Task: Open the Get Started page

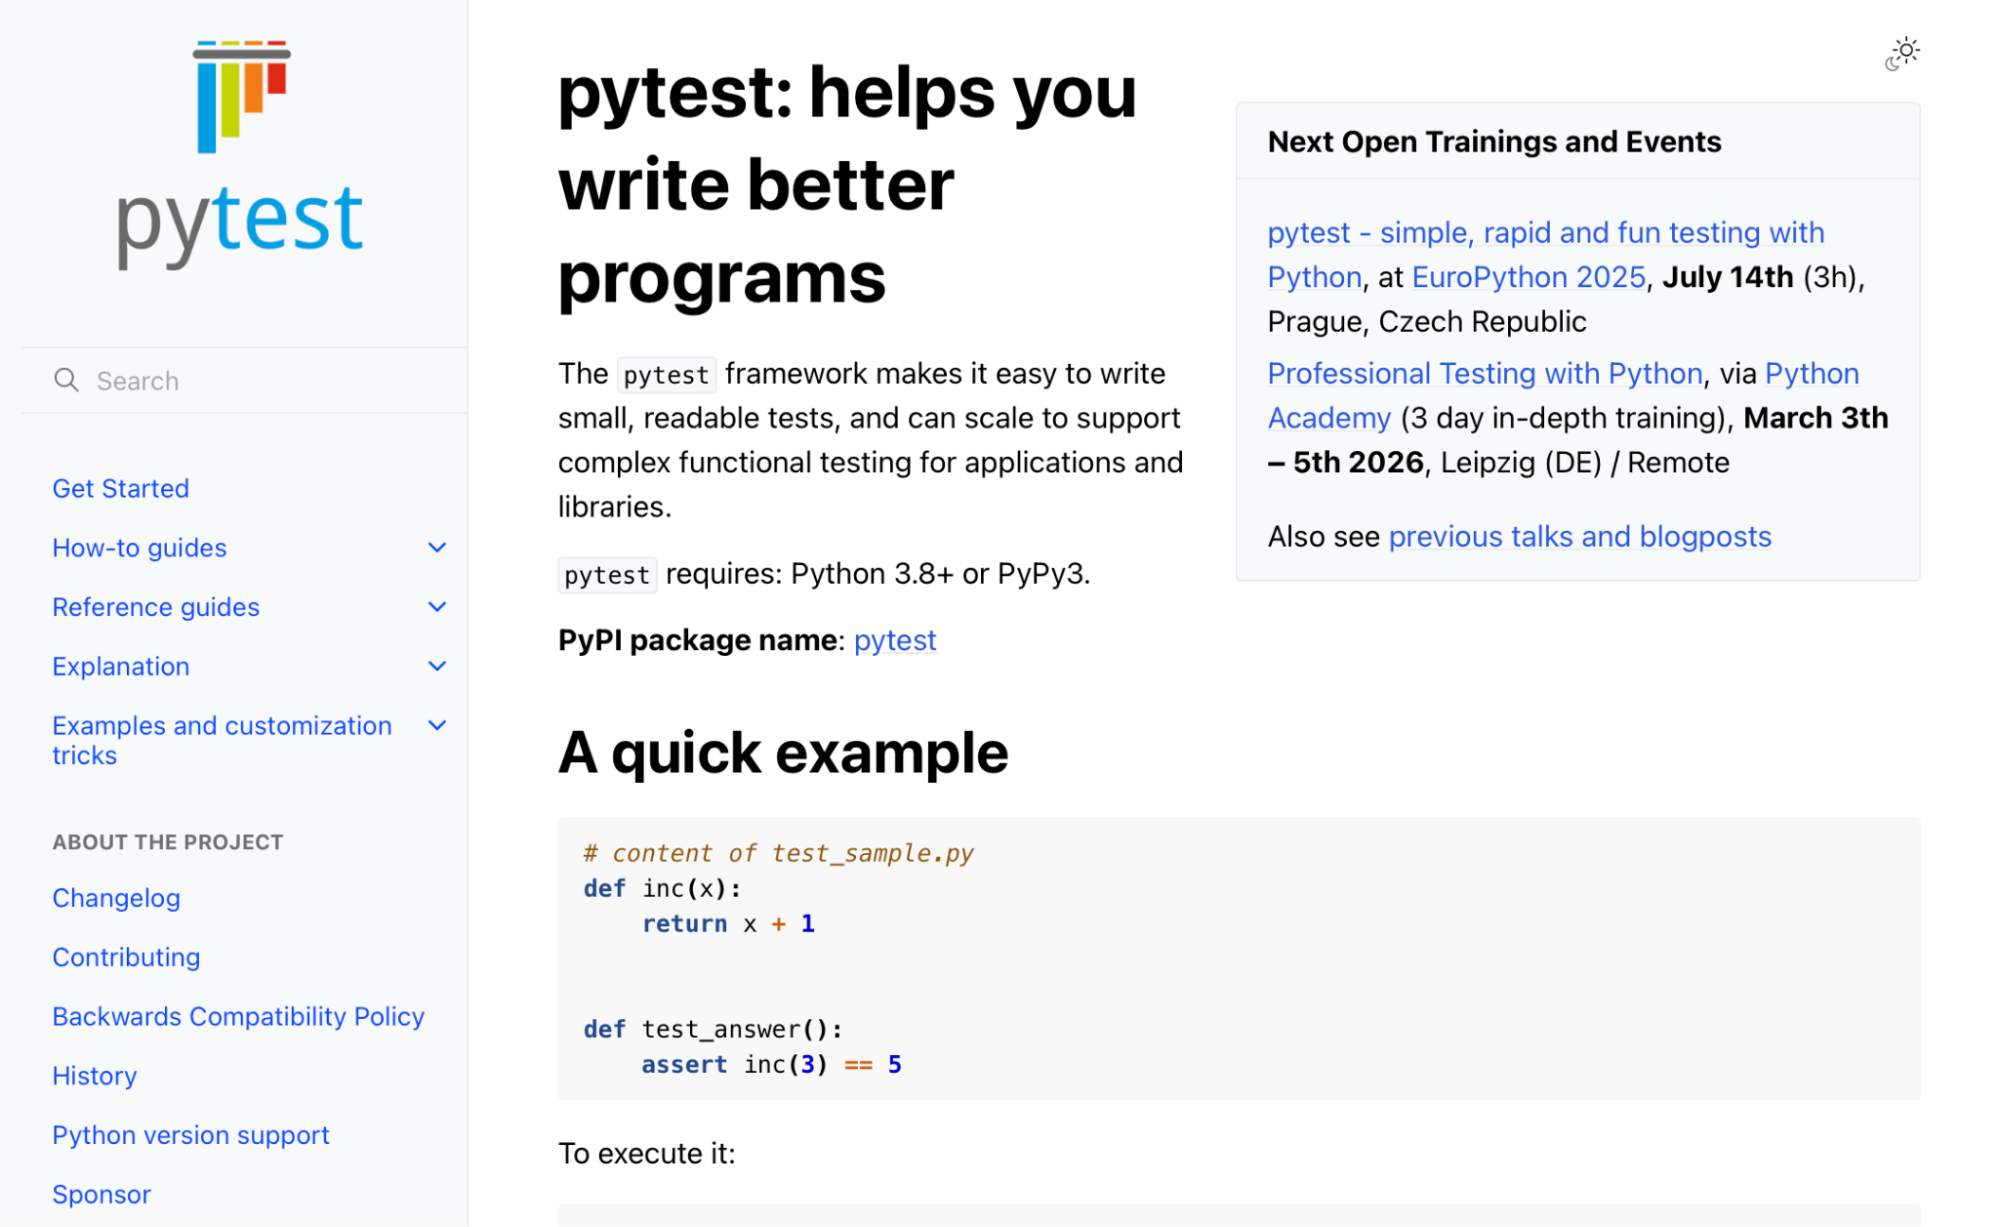Action: coord(121,488)
